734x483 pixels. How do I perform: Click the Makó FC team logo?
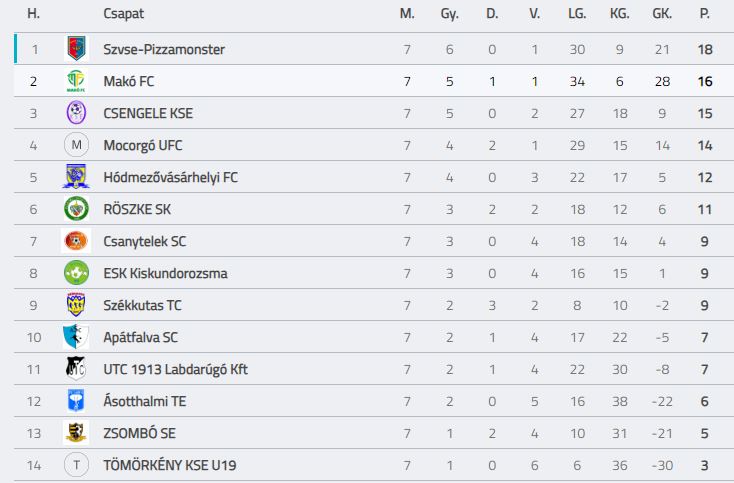click(x=77, y=81)
